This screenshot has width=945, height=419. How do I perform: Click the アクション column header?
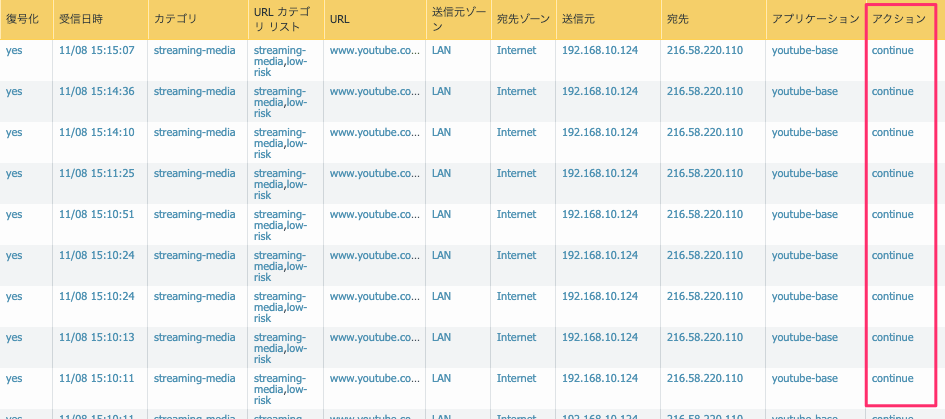(x=902, y=19)
